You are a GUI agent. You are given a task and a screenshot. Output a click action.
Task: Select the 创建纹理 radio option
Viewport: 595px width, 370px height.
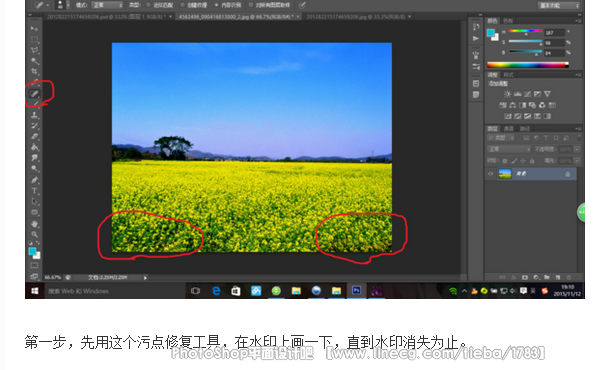[x=194, y=5]
